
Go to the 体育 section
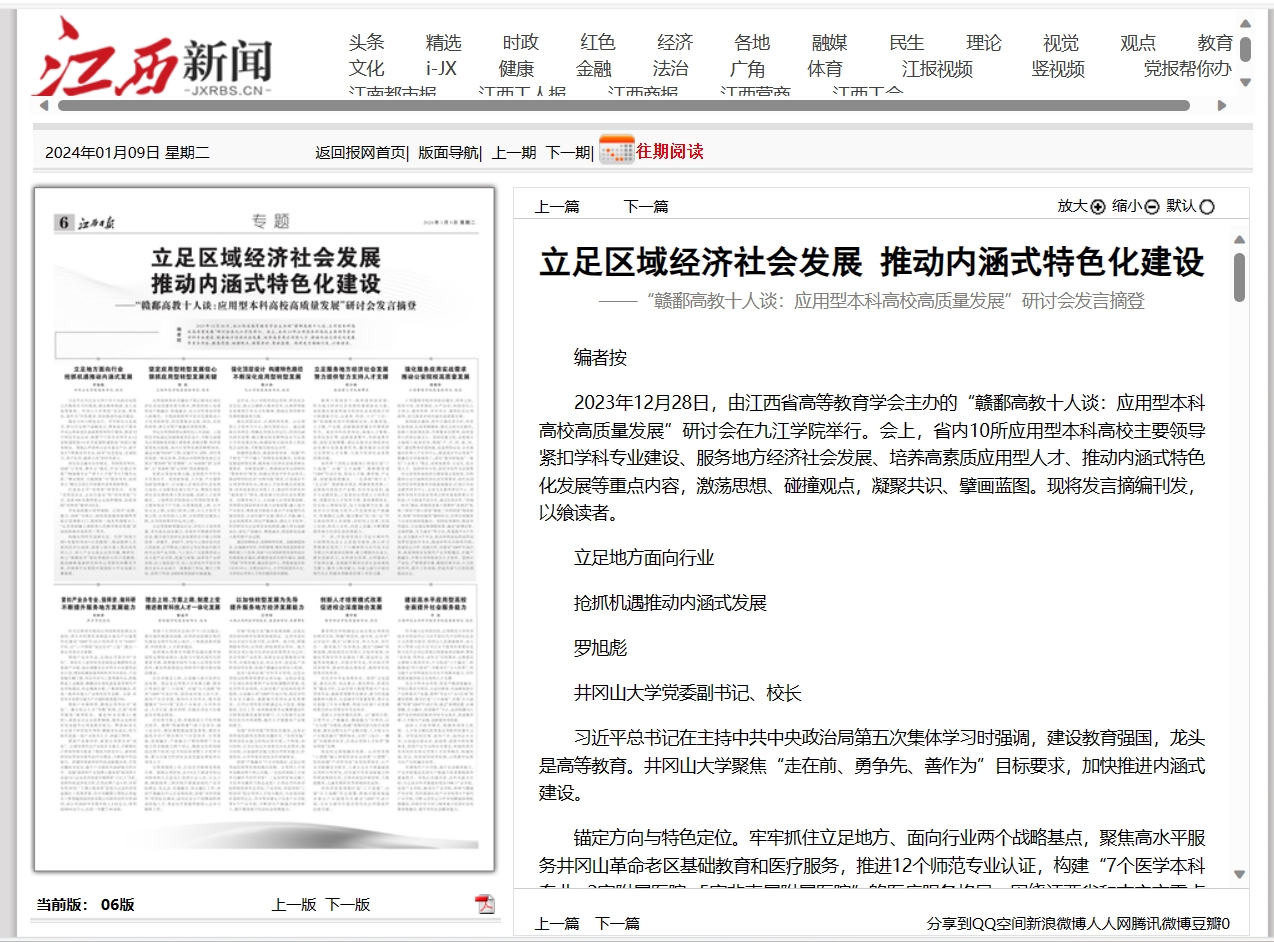pos(825,69)
